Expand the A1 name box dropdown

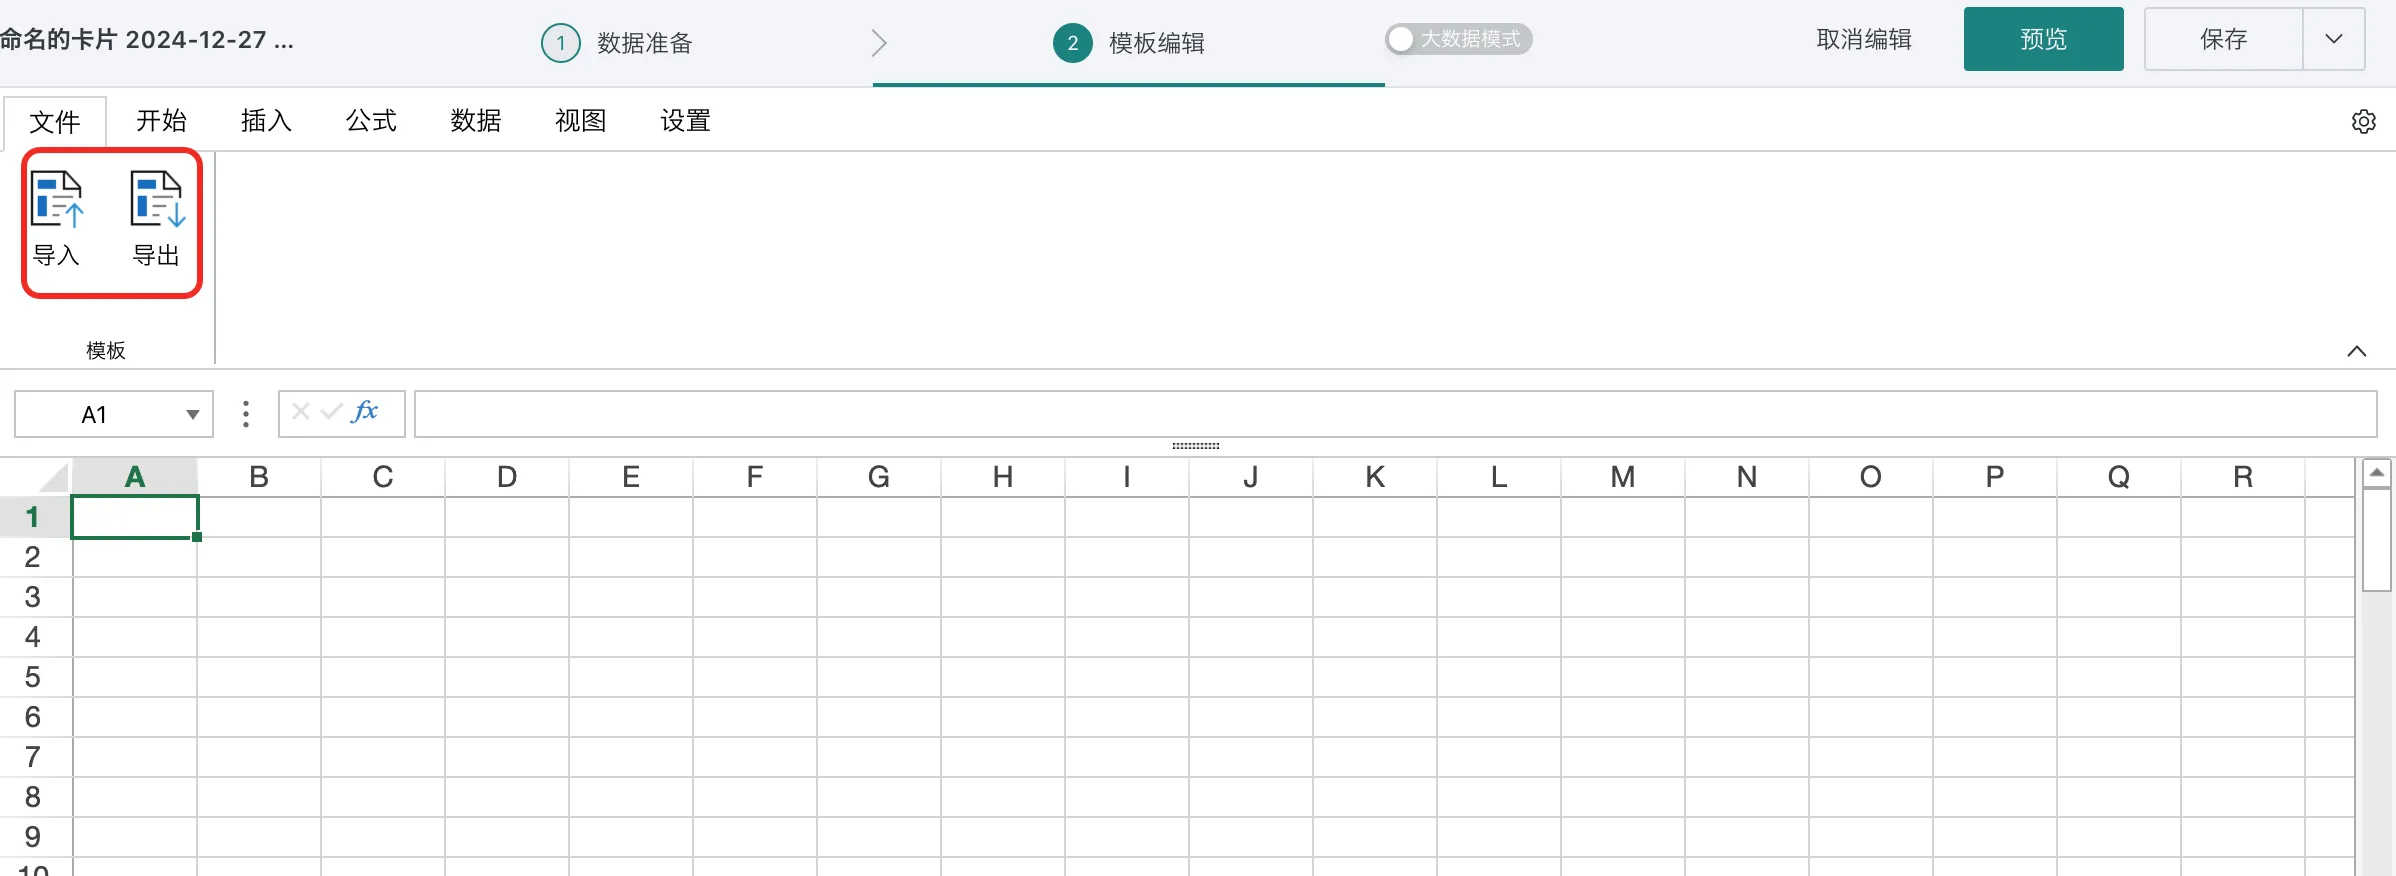click(192, 415)
